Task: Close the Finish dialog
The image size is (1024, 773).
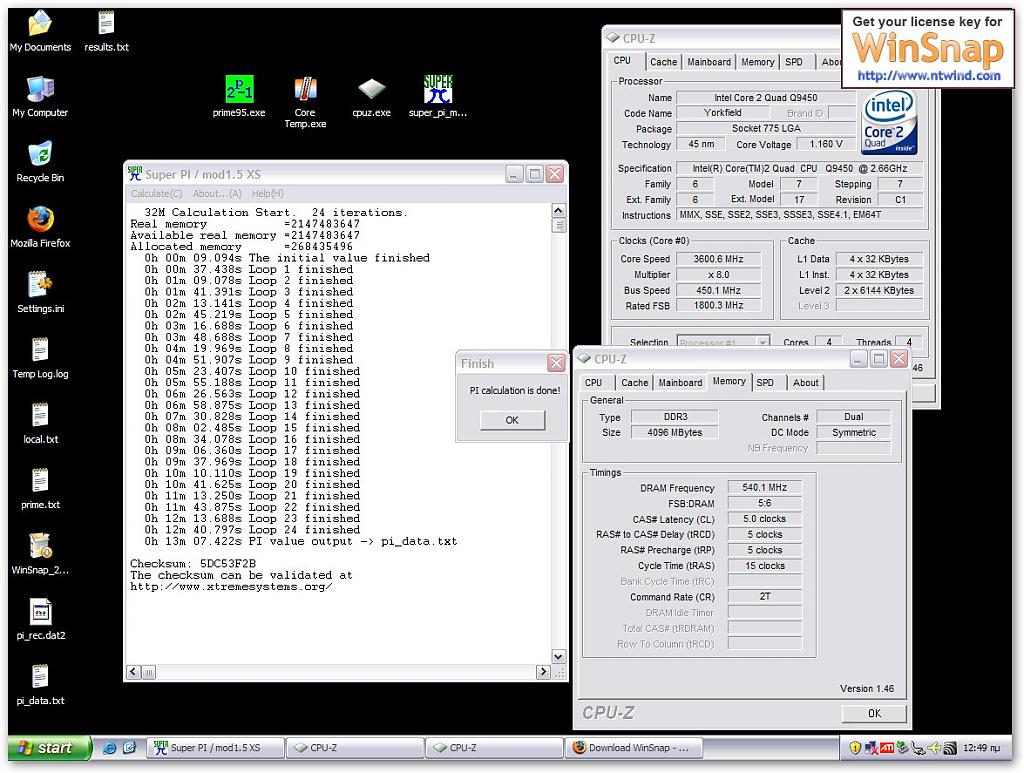Action: (556, 363)
